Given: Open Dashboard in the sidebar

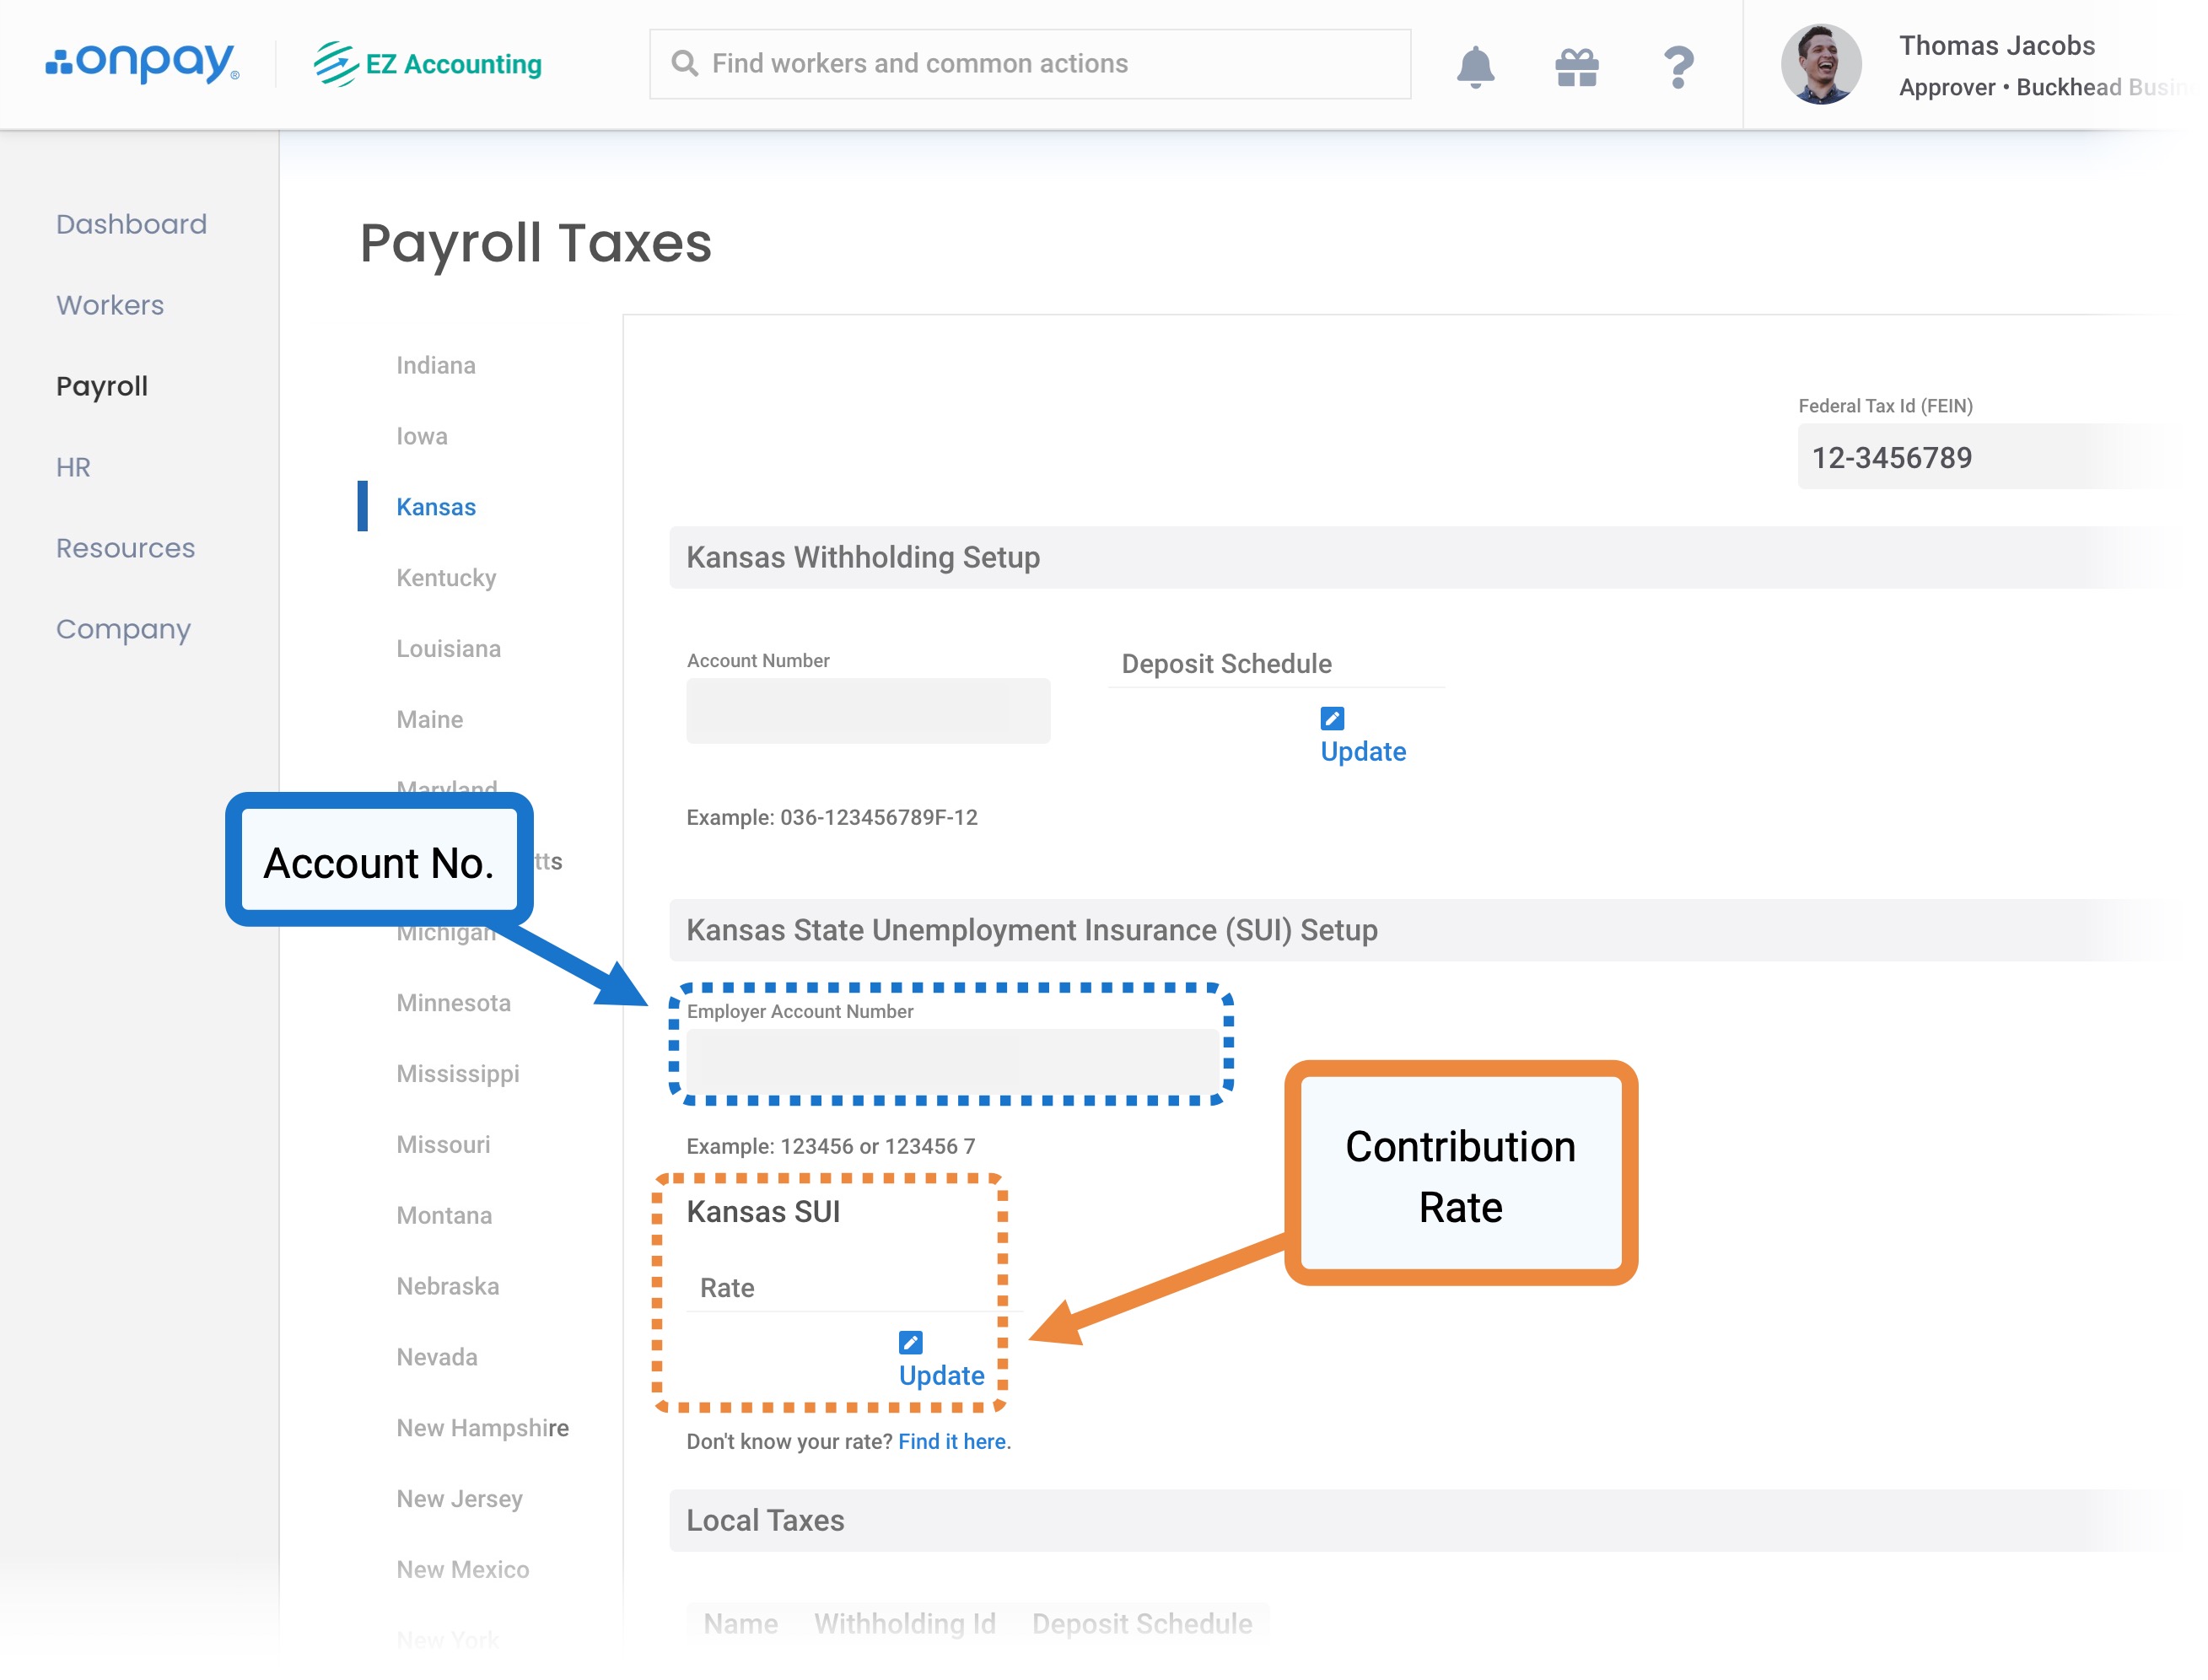Looking at the screenshot, I should tap(131, 224).
